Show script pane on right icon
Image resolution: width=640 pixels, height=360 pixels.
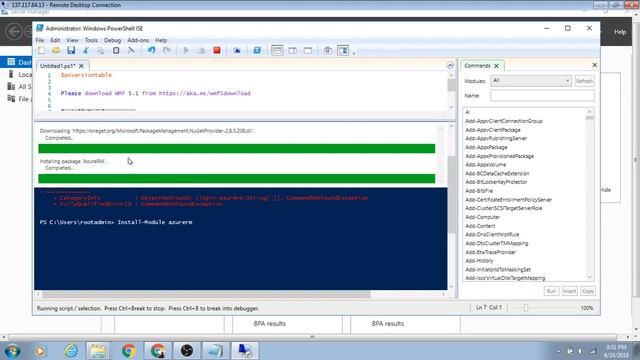(x=293, y=50)
